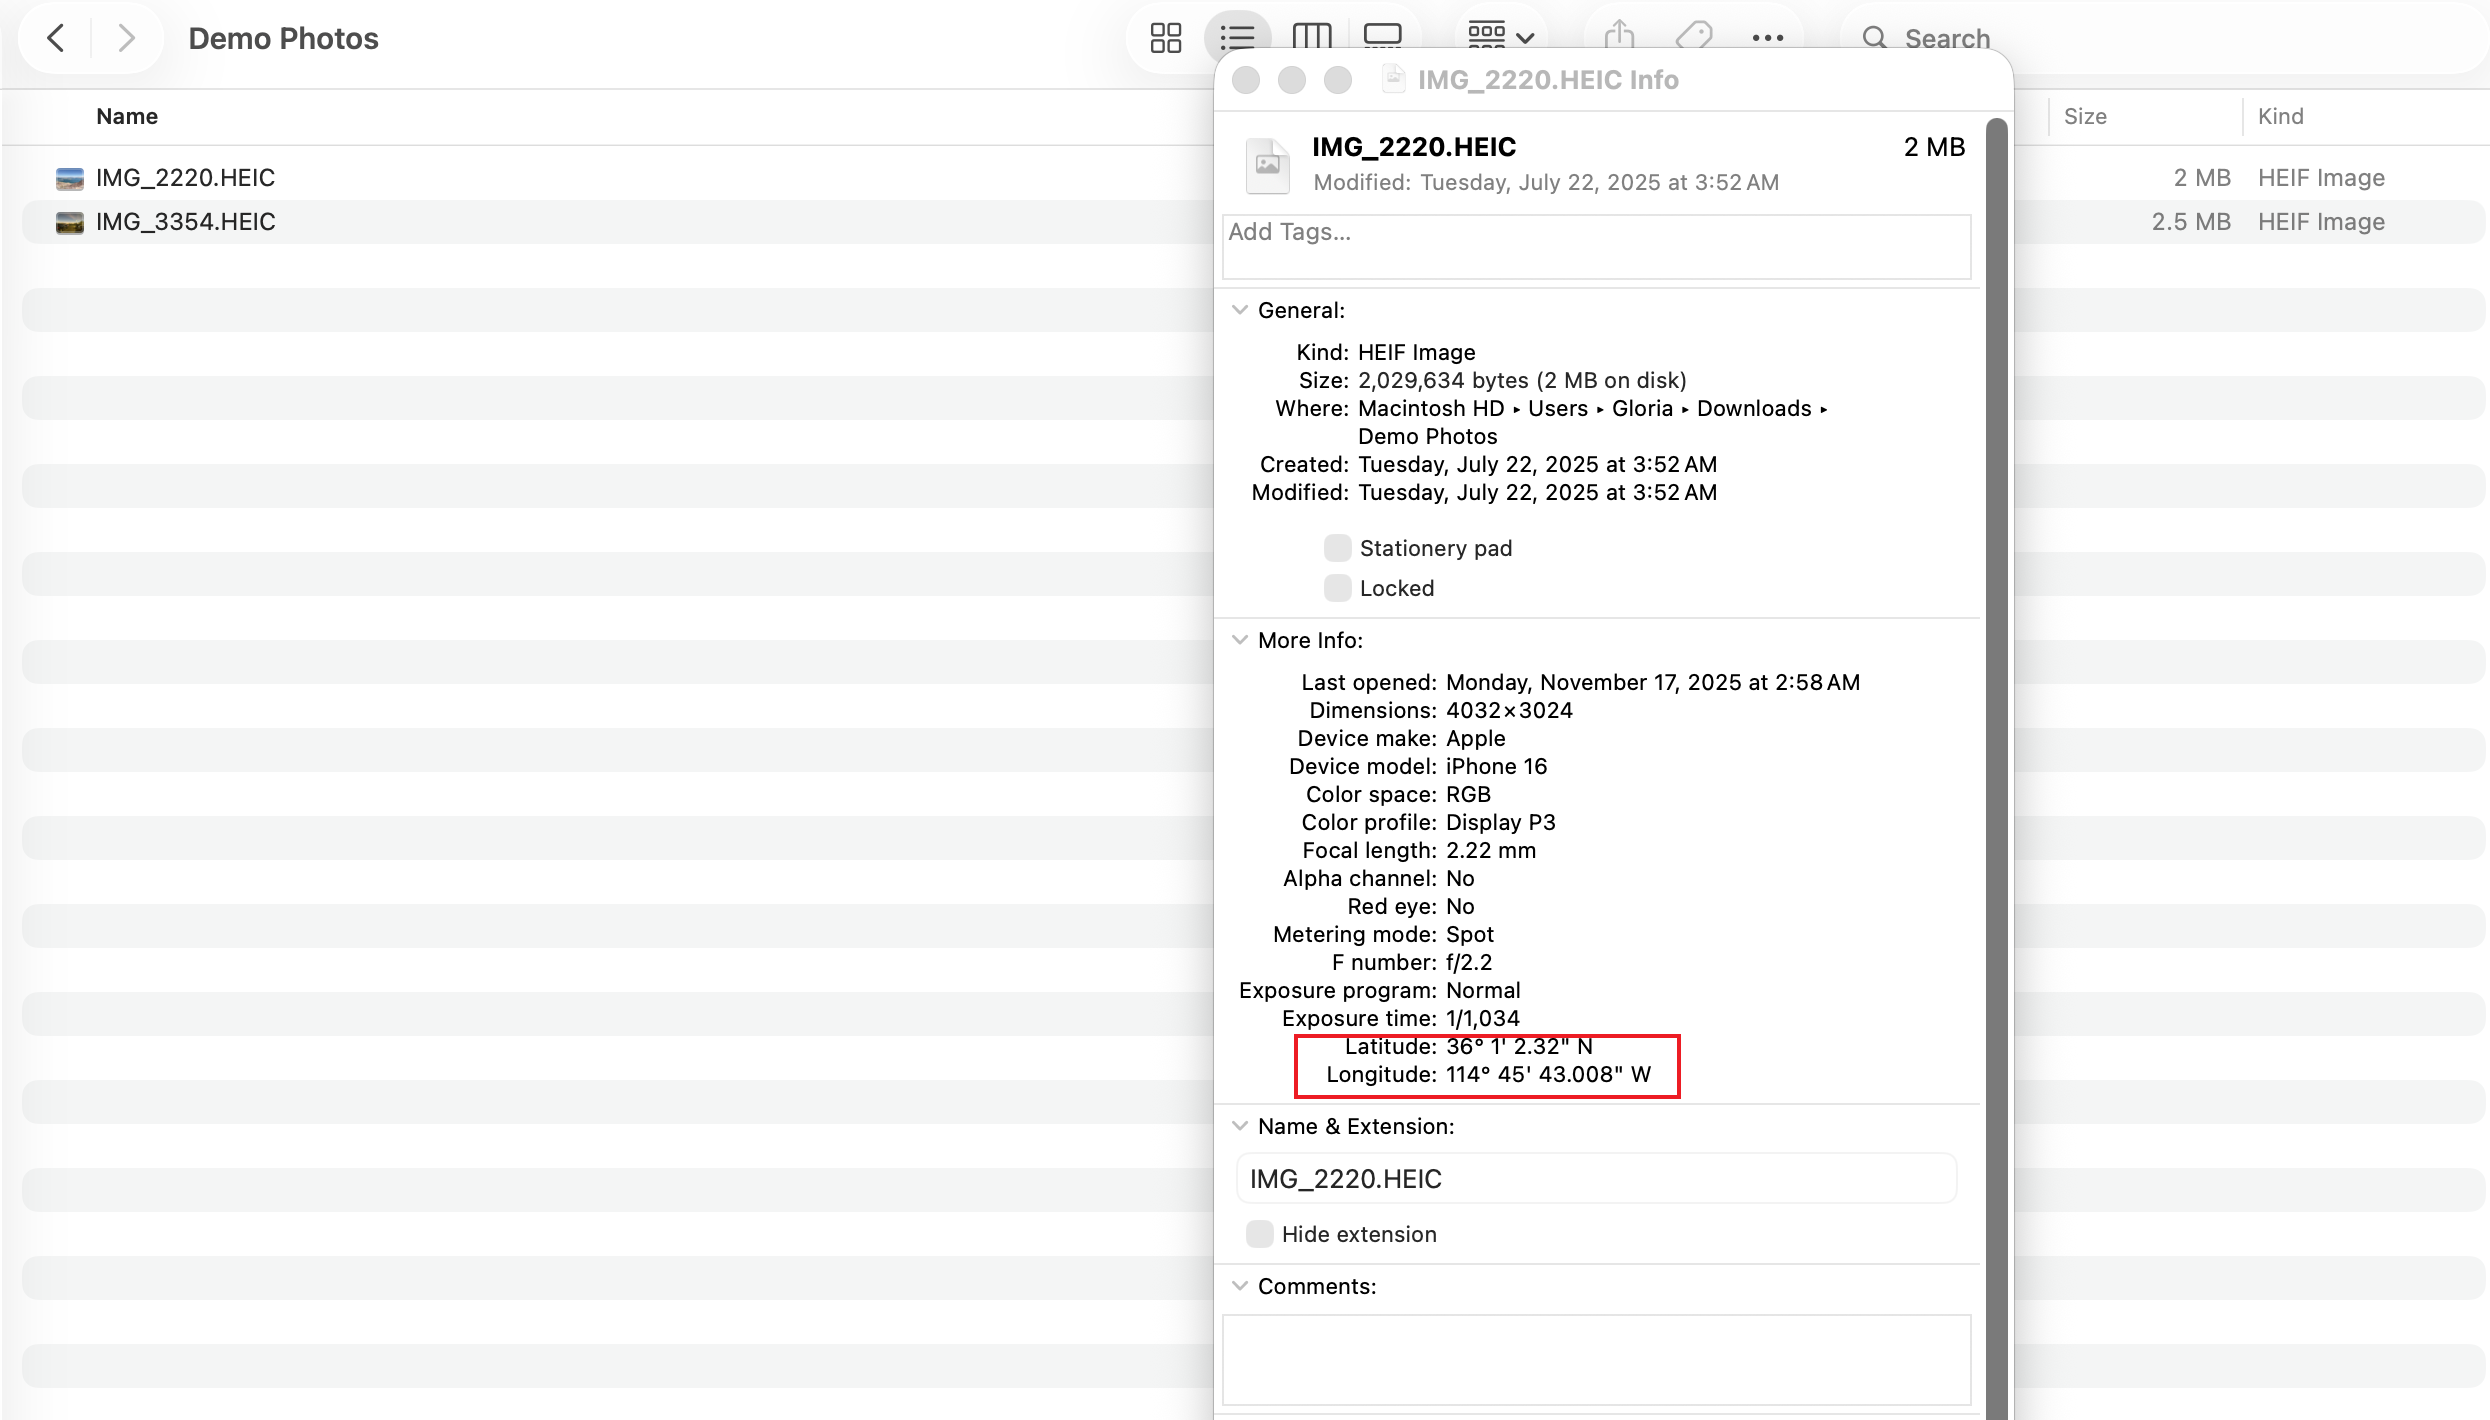
Task: Collapse the Name & Extension section
Action: tap(1240, 1126)
